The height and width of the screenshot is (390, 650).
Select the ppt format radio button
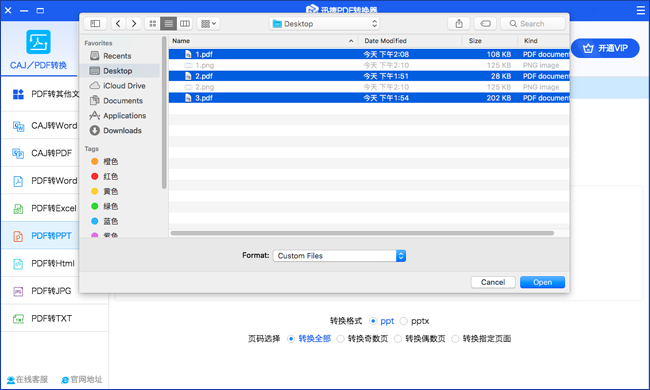373,321
